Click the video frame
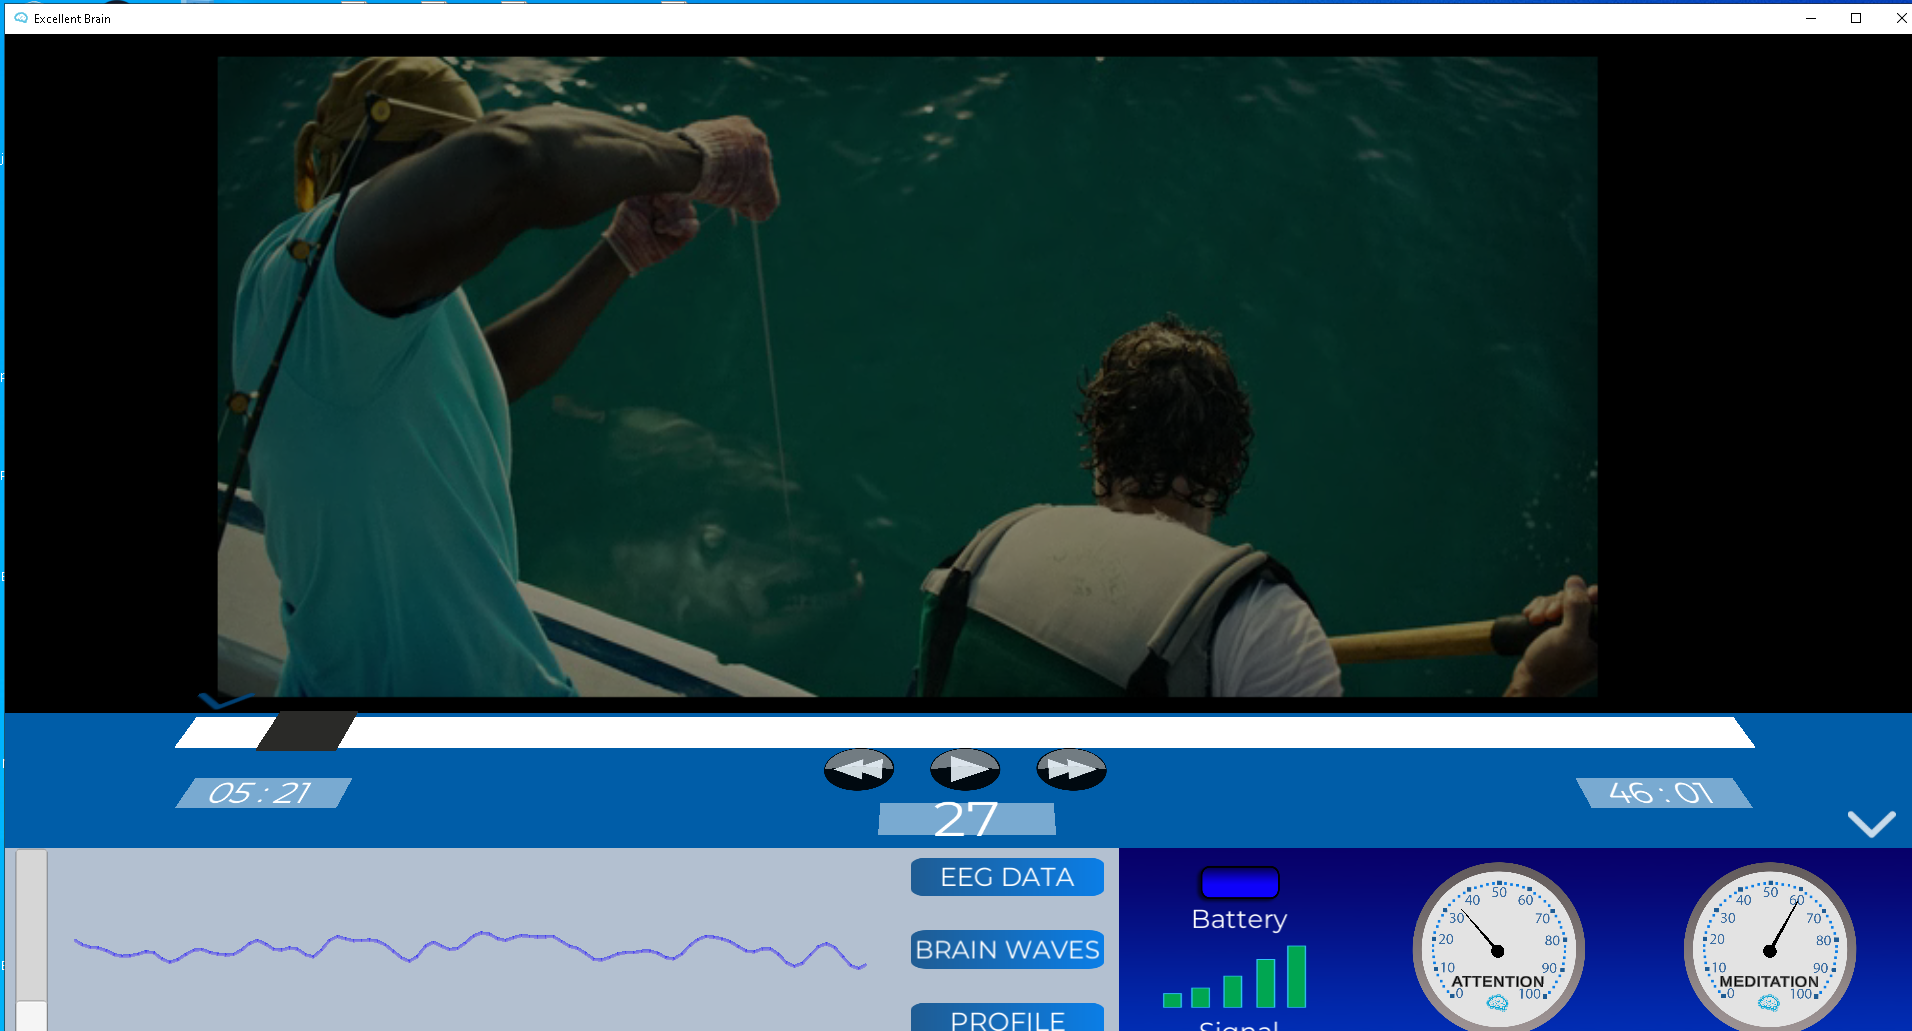The width and height of the screenshot is (1912, 1031). 907,376
